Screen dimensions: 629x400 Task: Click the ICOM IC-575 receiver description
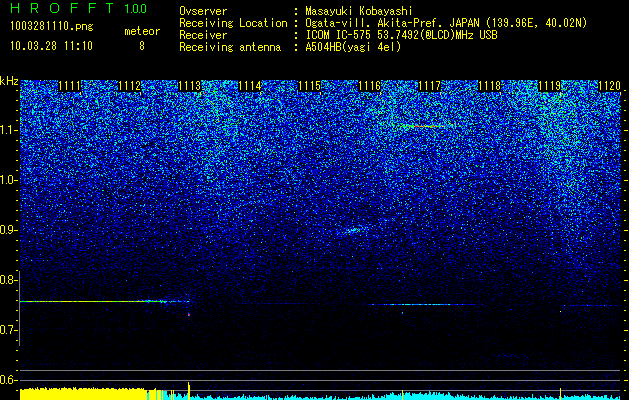[401, 35]
